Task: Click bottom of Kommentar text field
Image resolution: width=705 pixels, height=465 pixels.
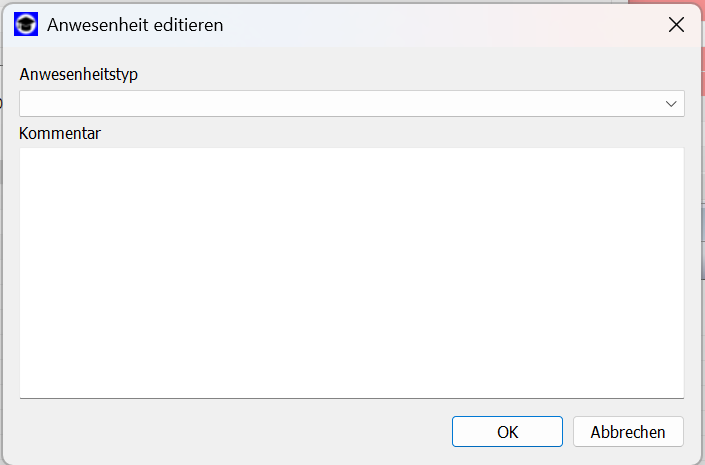Action: 352,391
